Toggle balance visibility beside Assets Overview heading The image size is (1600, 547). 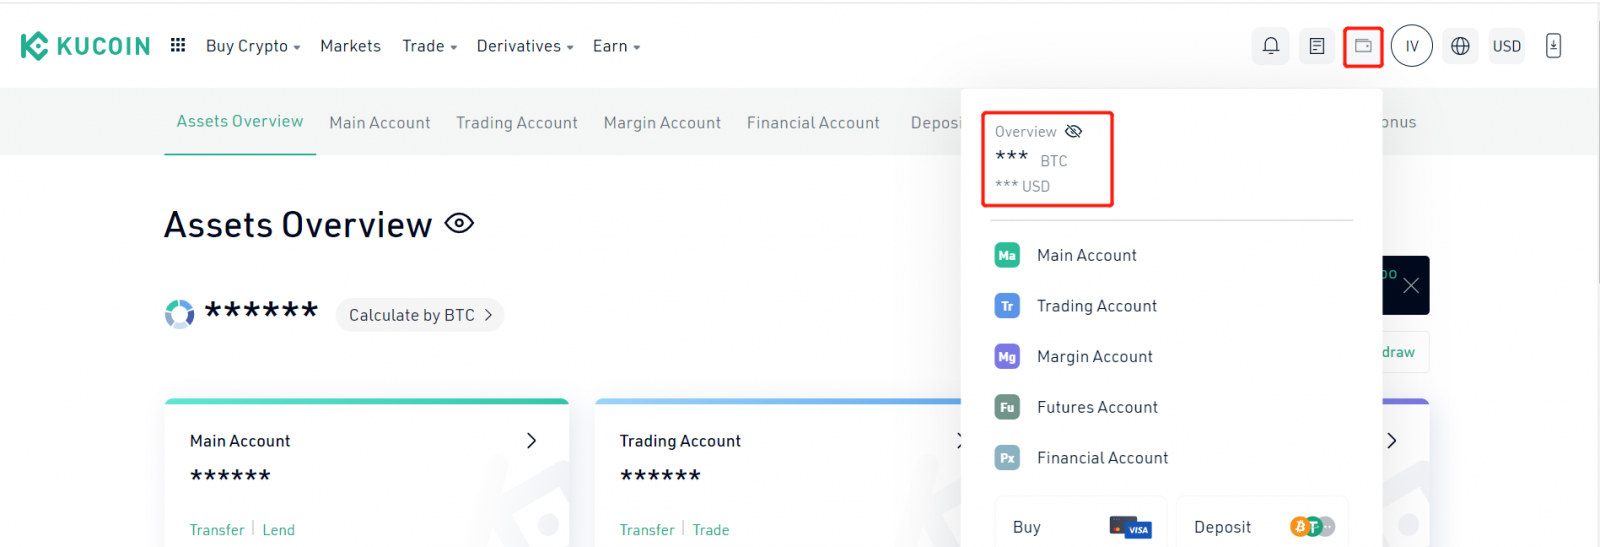pos(459,223)
